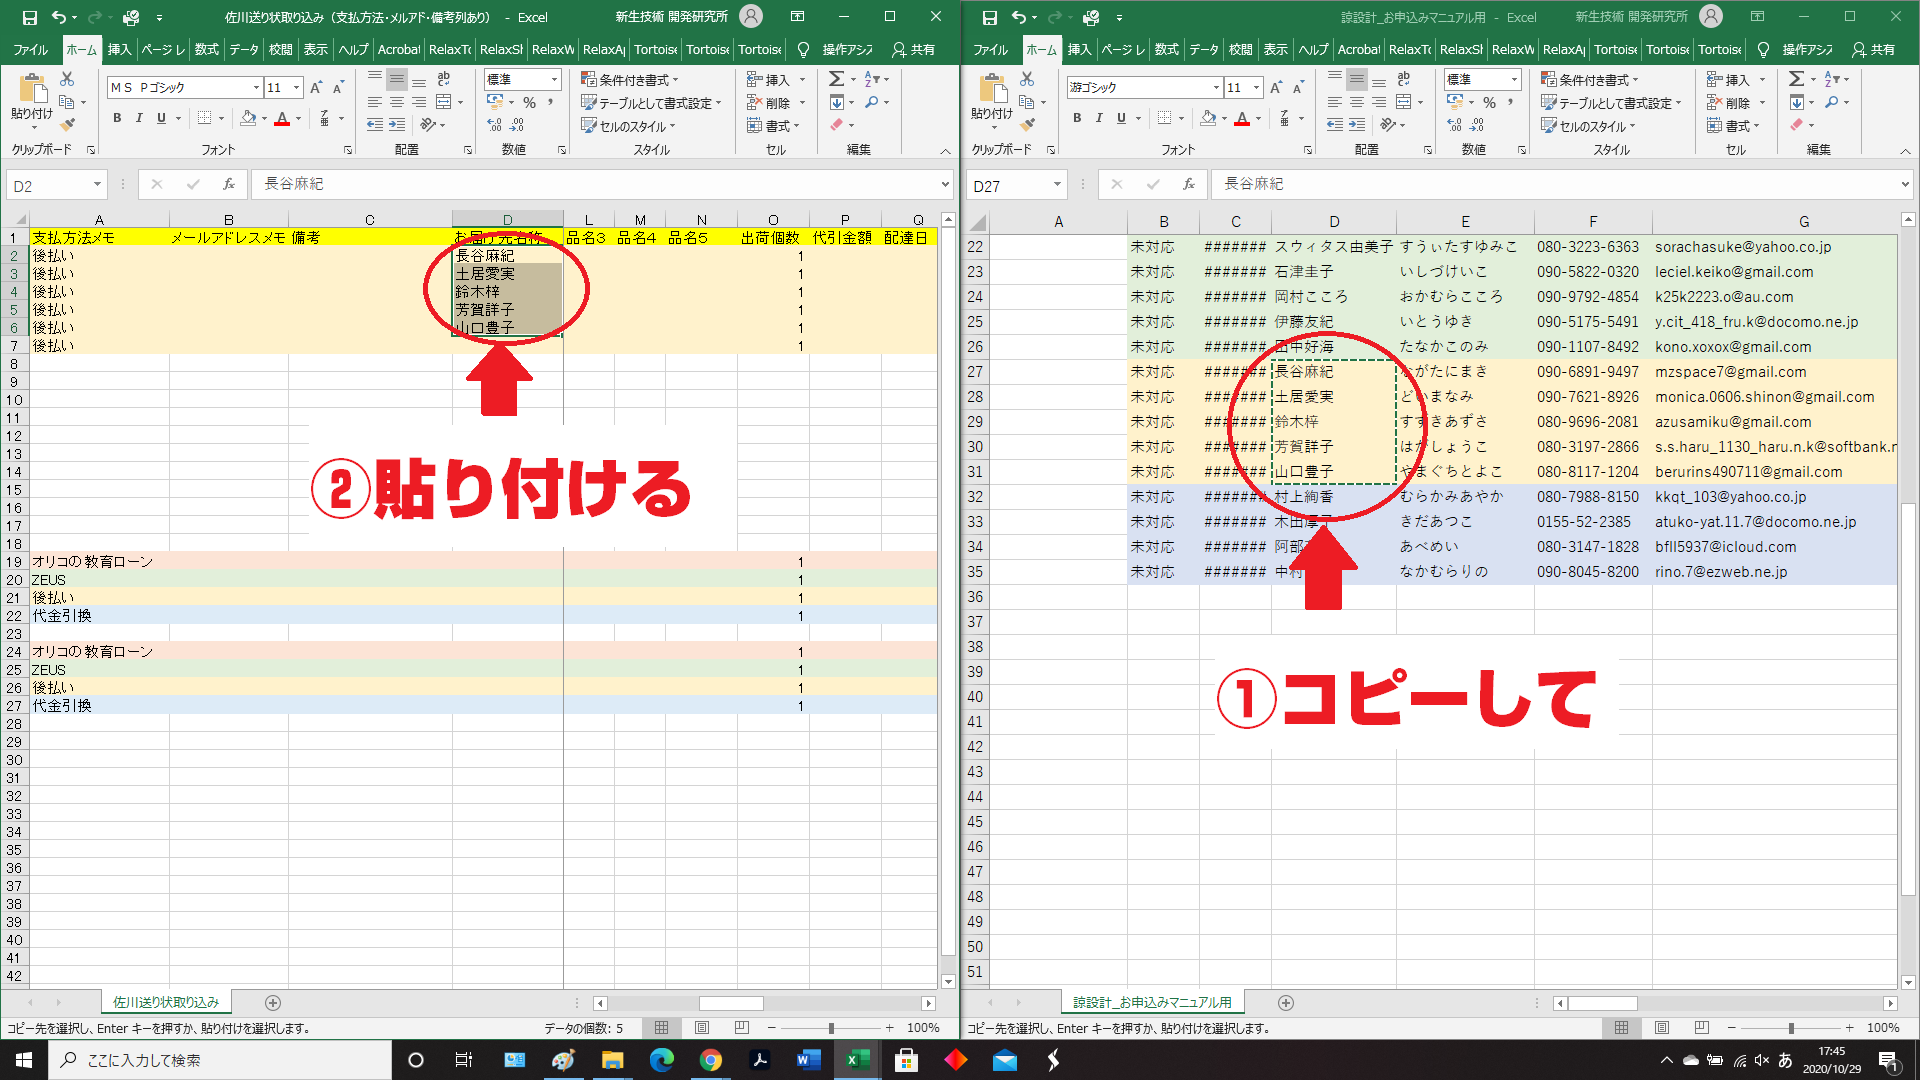Add new sheet in right workbook
The image size is (1920, 1080).
1286,1002
